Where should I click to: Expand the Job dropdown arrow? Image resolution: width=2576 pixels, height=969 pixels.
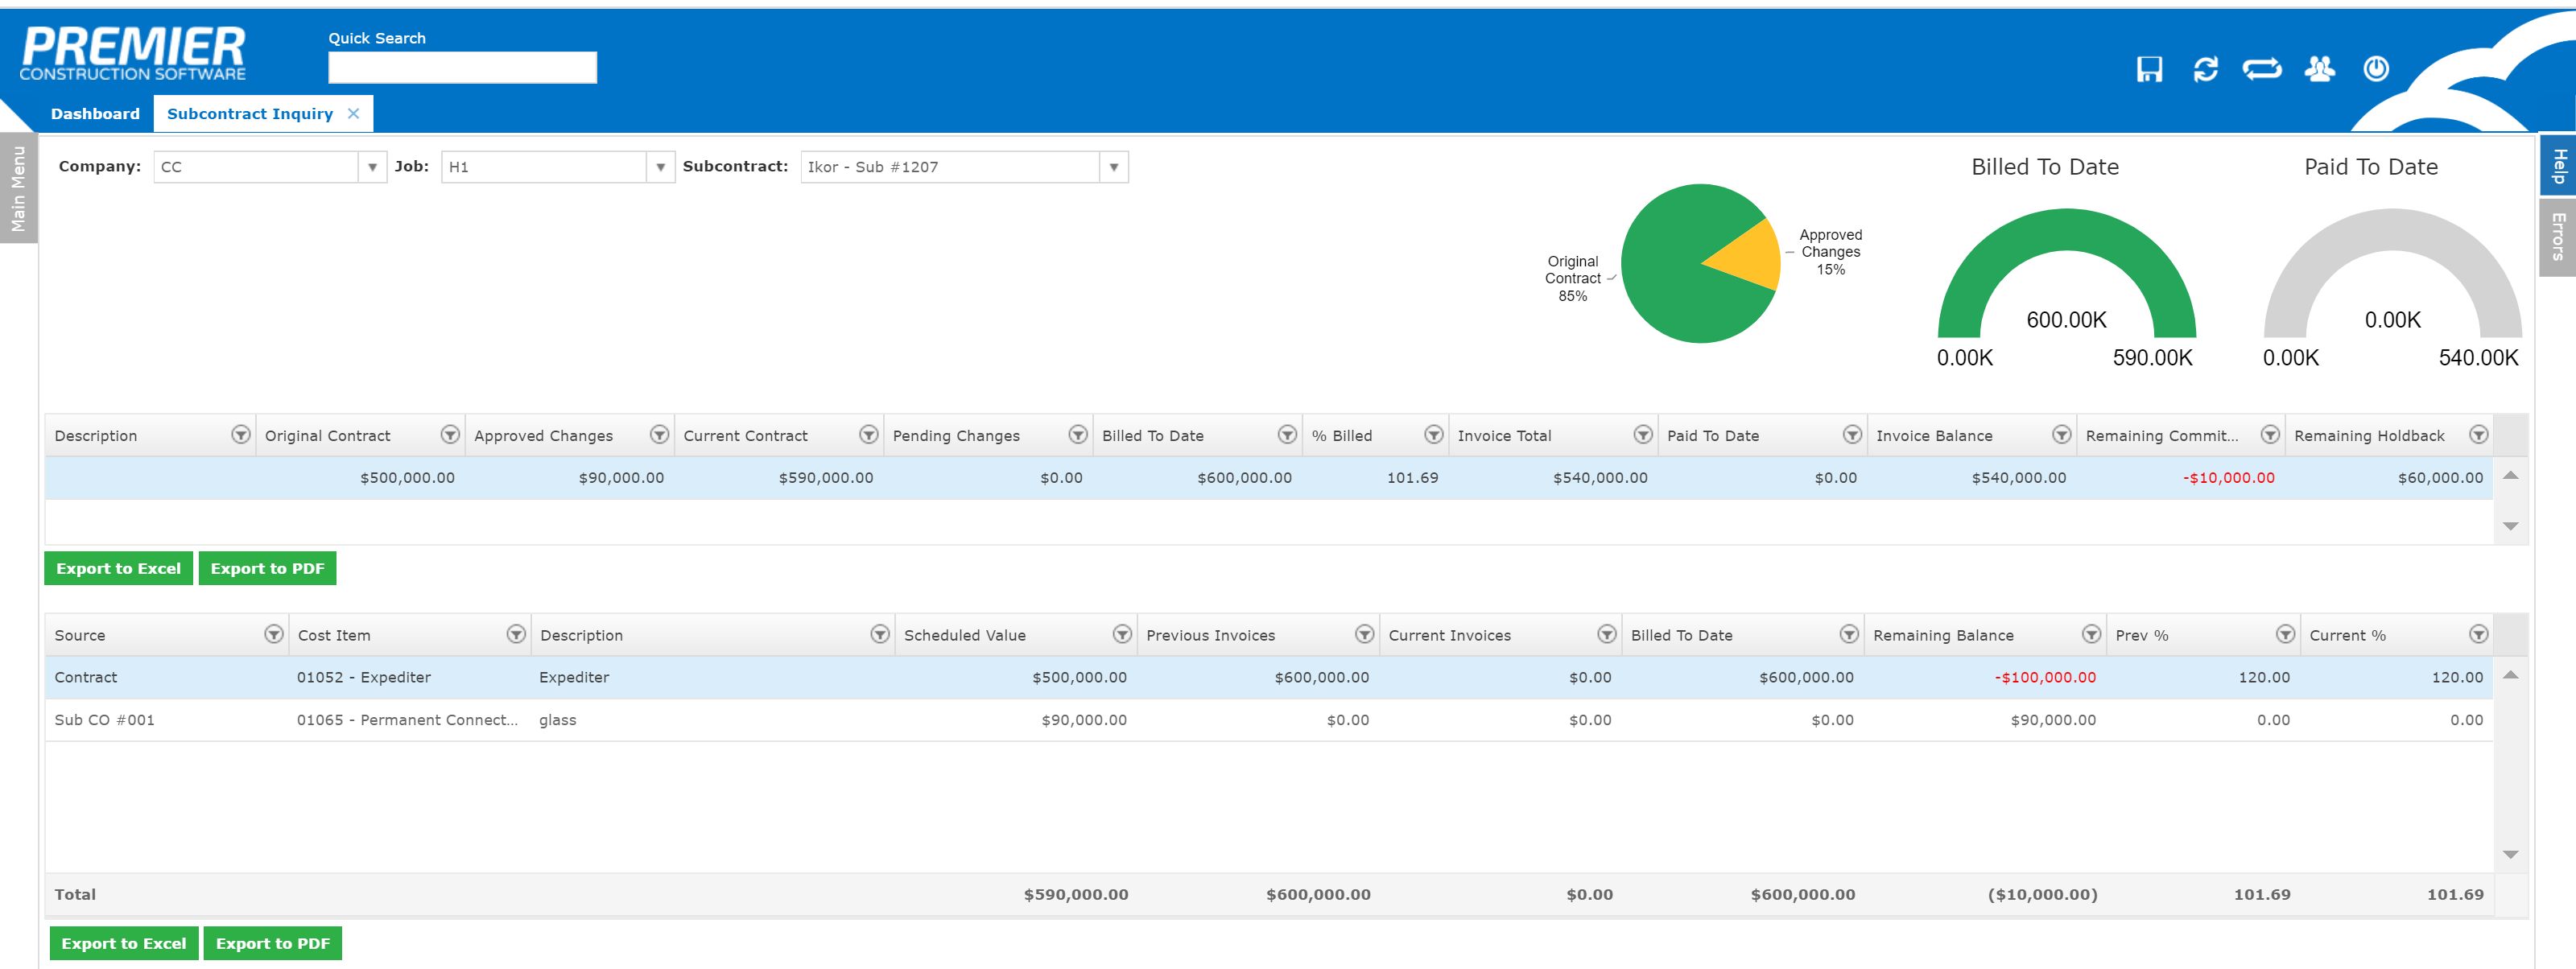[660, 167]
